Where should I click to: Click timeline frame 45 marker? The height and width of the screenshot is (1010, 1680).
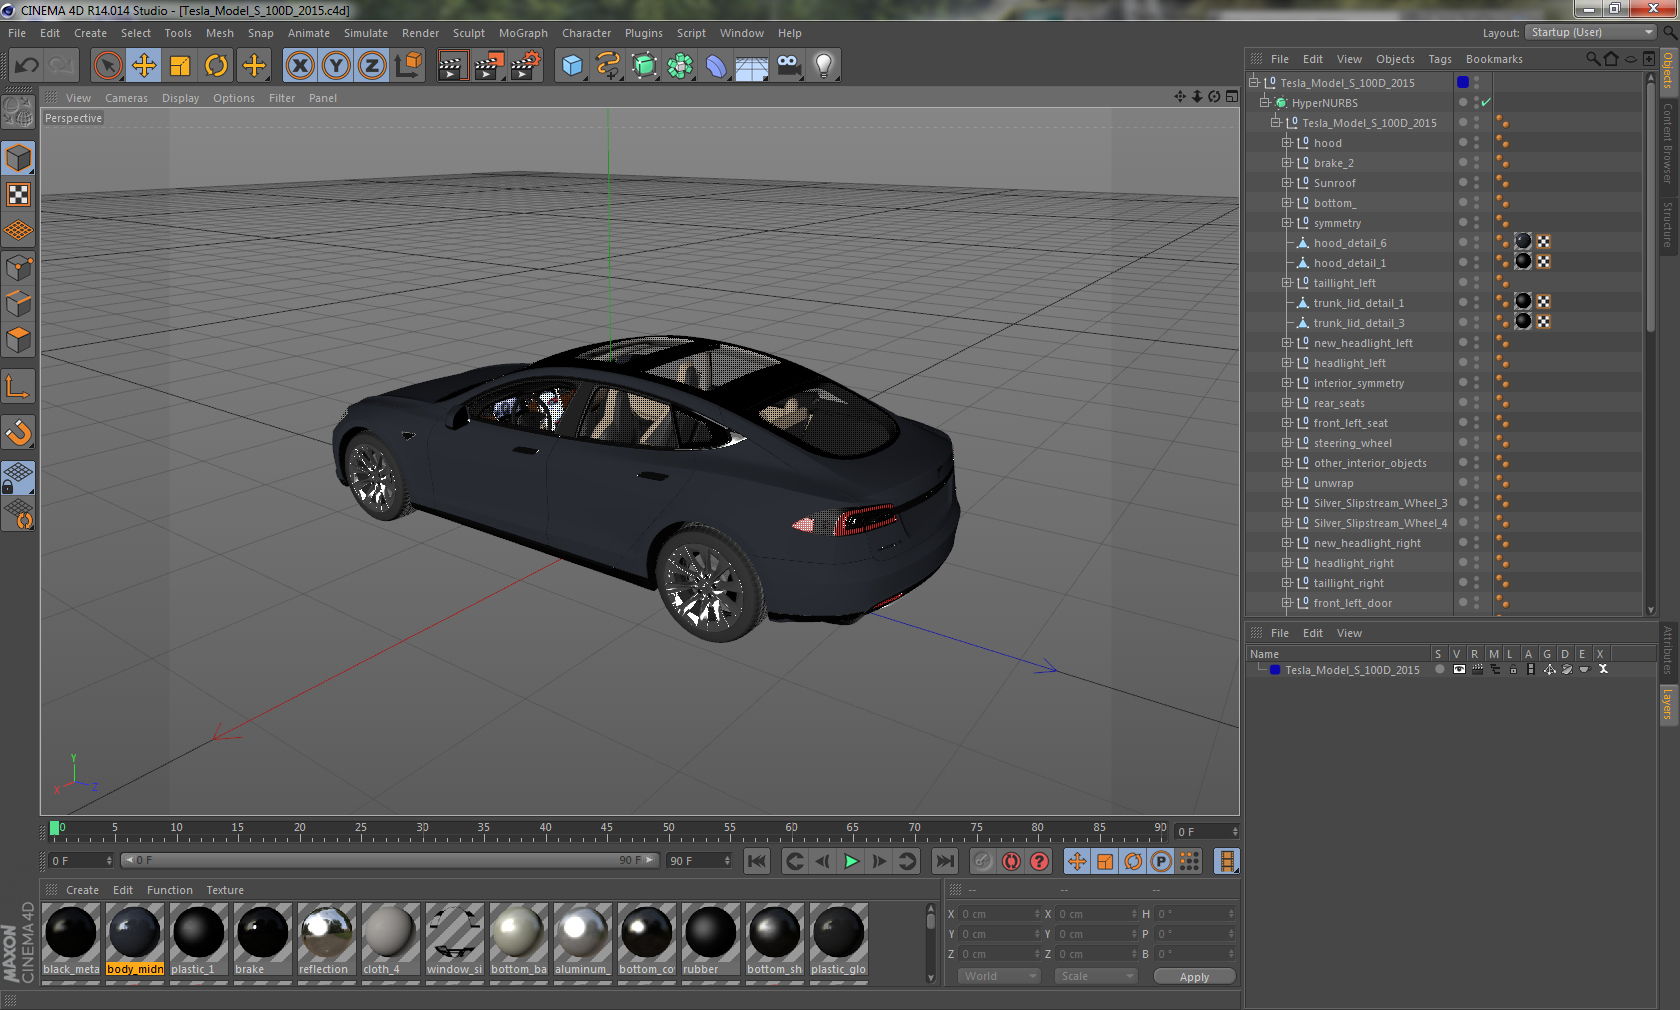coord(607,829)
